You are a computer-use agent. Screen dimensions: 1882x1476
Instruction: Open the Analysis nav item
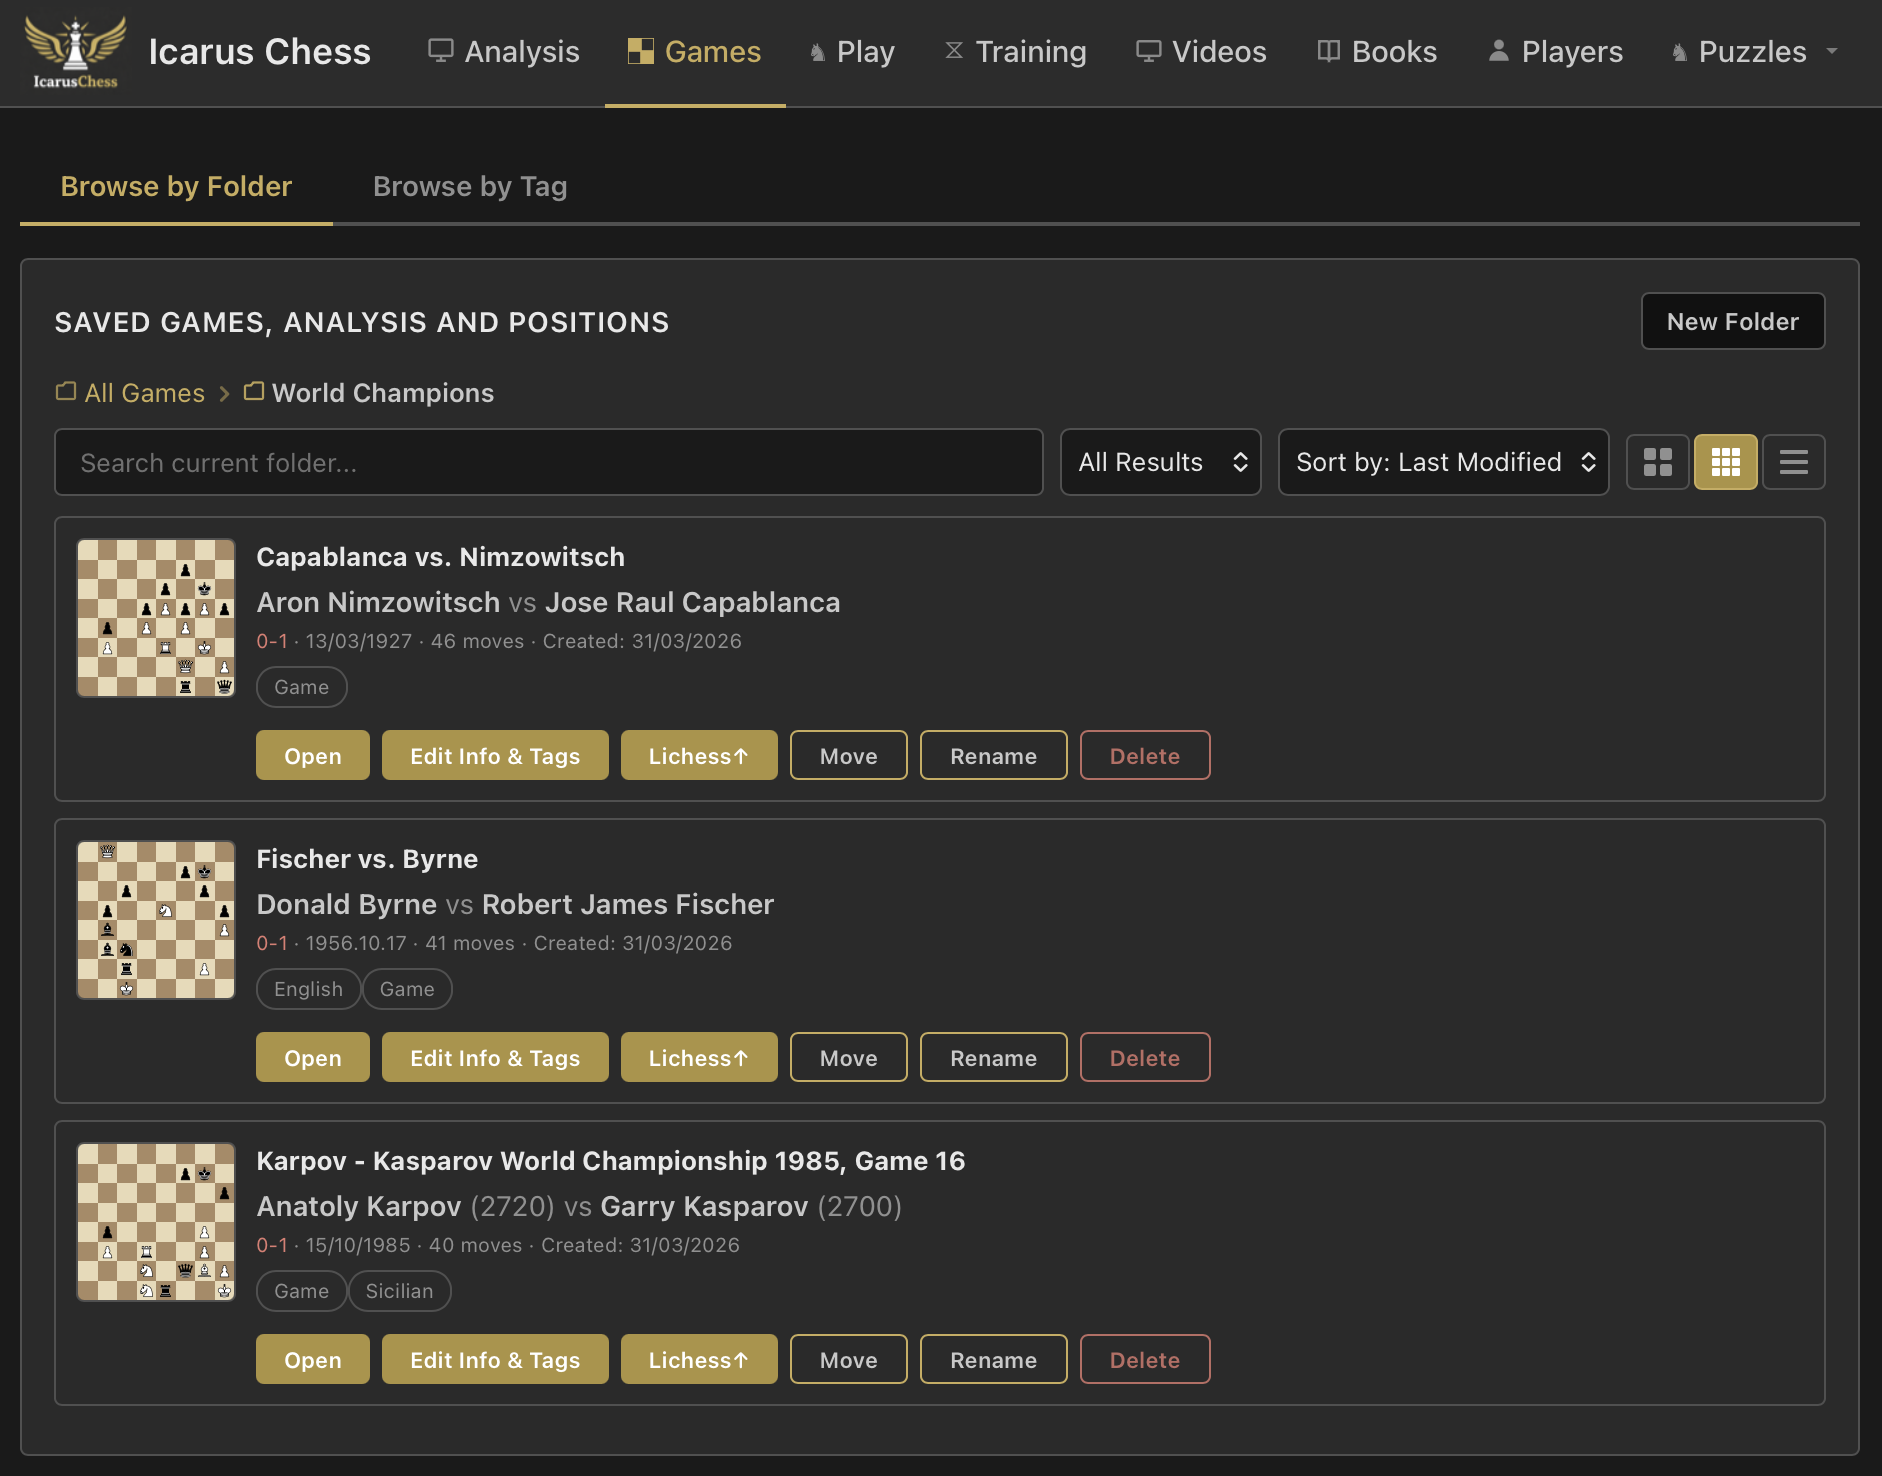pyautogui.click(x=504, y=52)
